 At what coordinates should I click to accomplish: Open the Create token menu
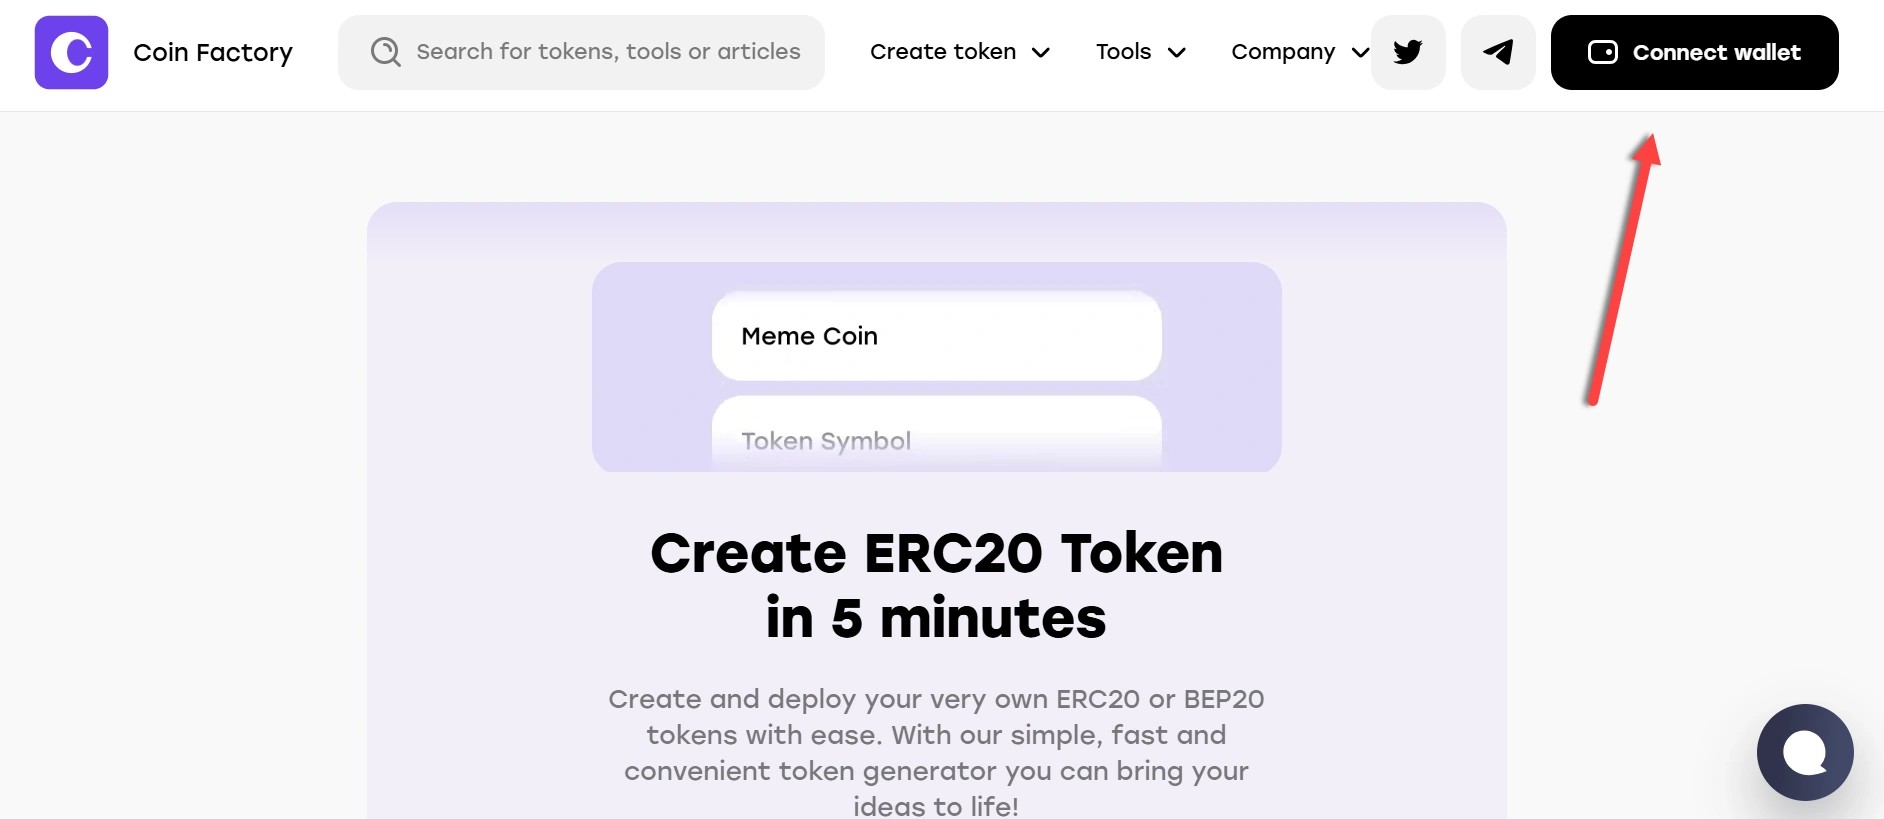pos(942,52)
